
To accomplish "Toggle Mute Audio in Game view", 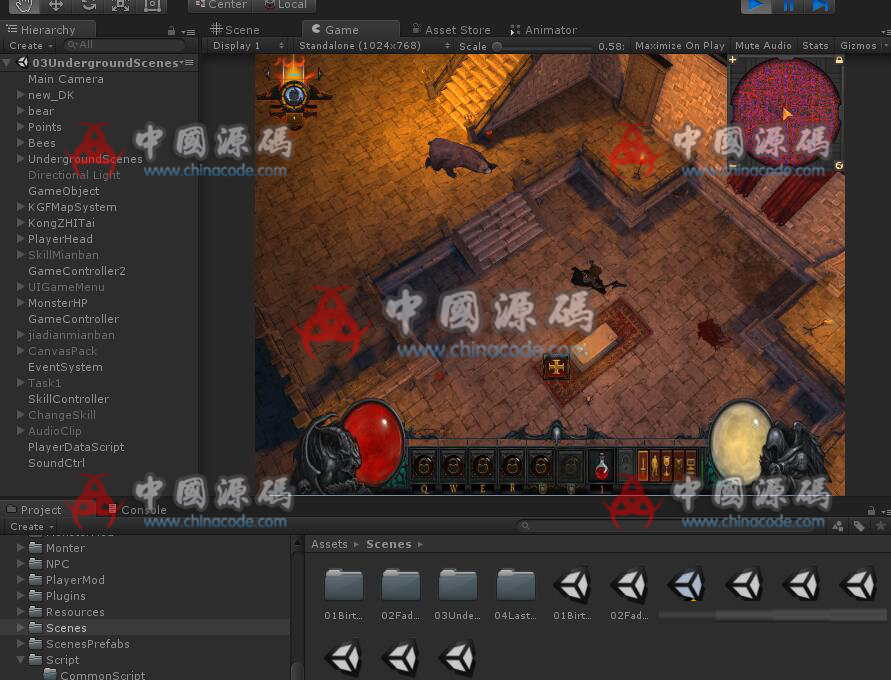I will 763,46.
